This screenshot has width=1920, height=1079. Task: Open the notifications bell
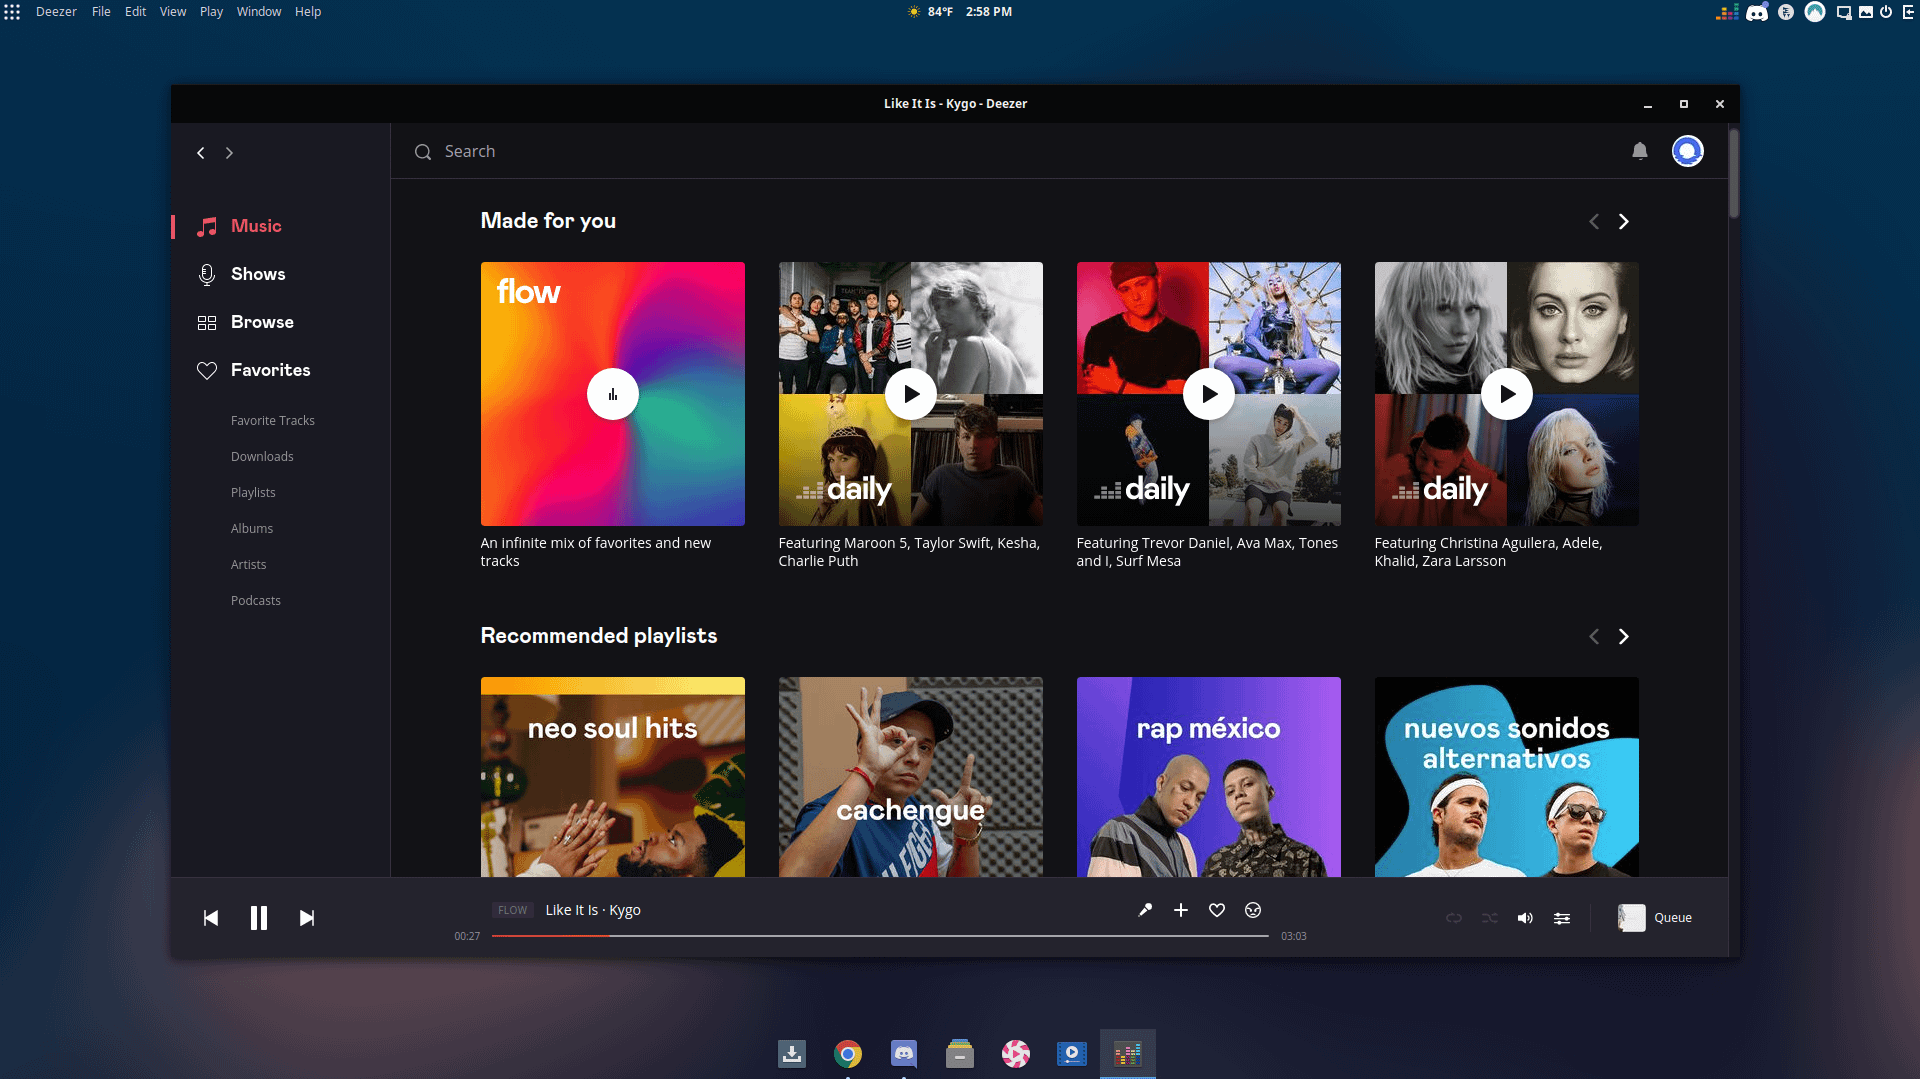[x=1640, y=151]
